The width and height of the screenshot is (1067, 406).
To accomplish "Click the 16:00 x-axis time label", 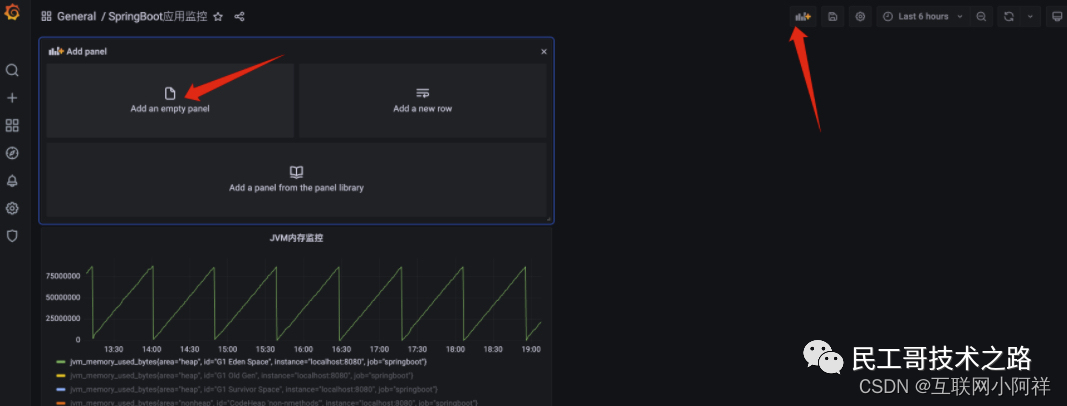I will tap(303, 349).
